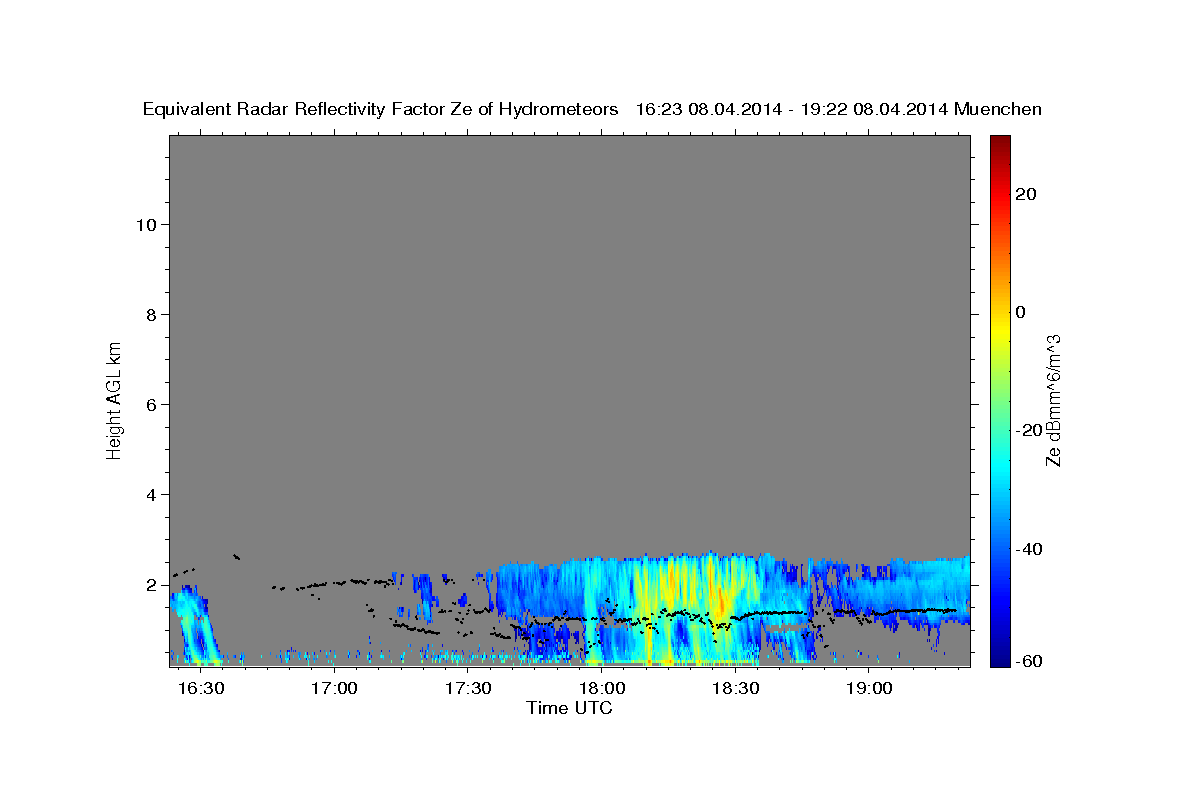1200x800 pixels.
Task: Click the '19:00' time tick label
Action: (870, 689)
